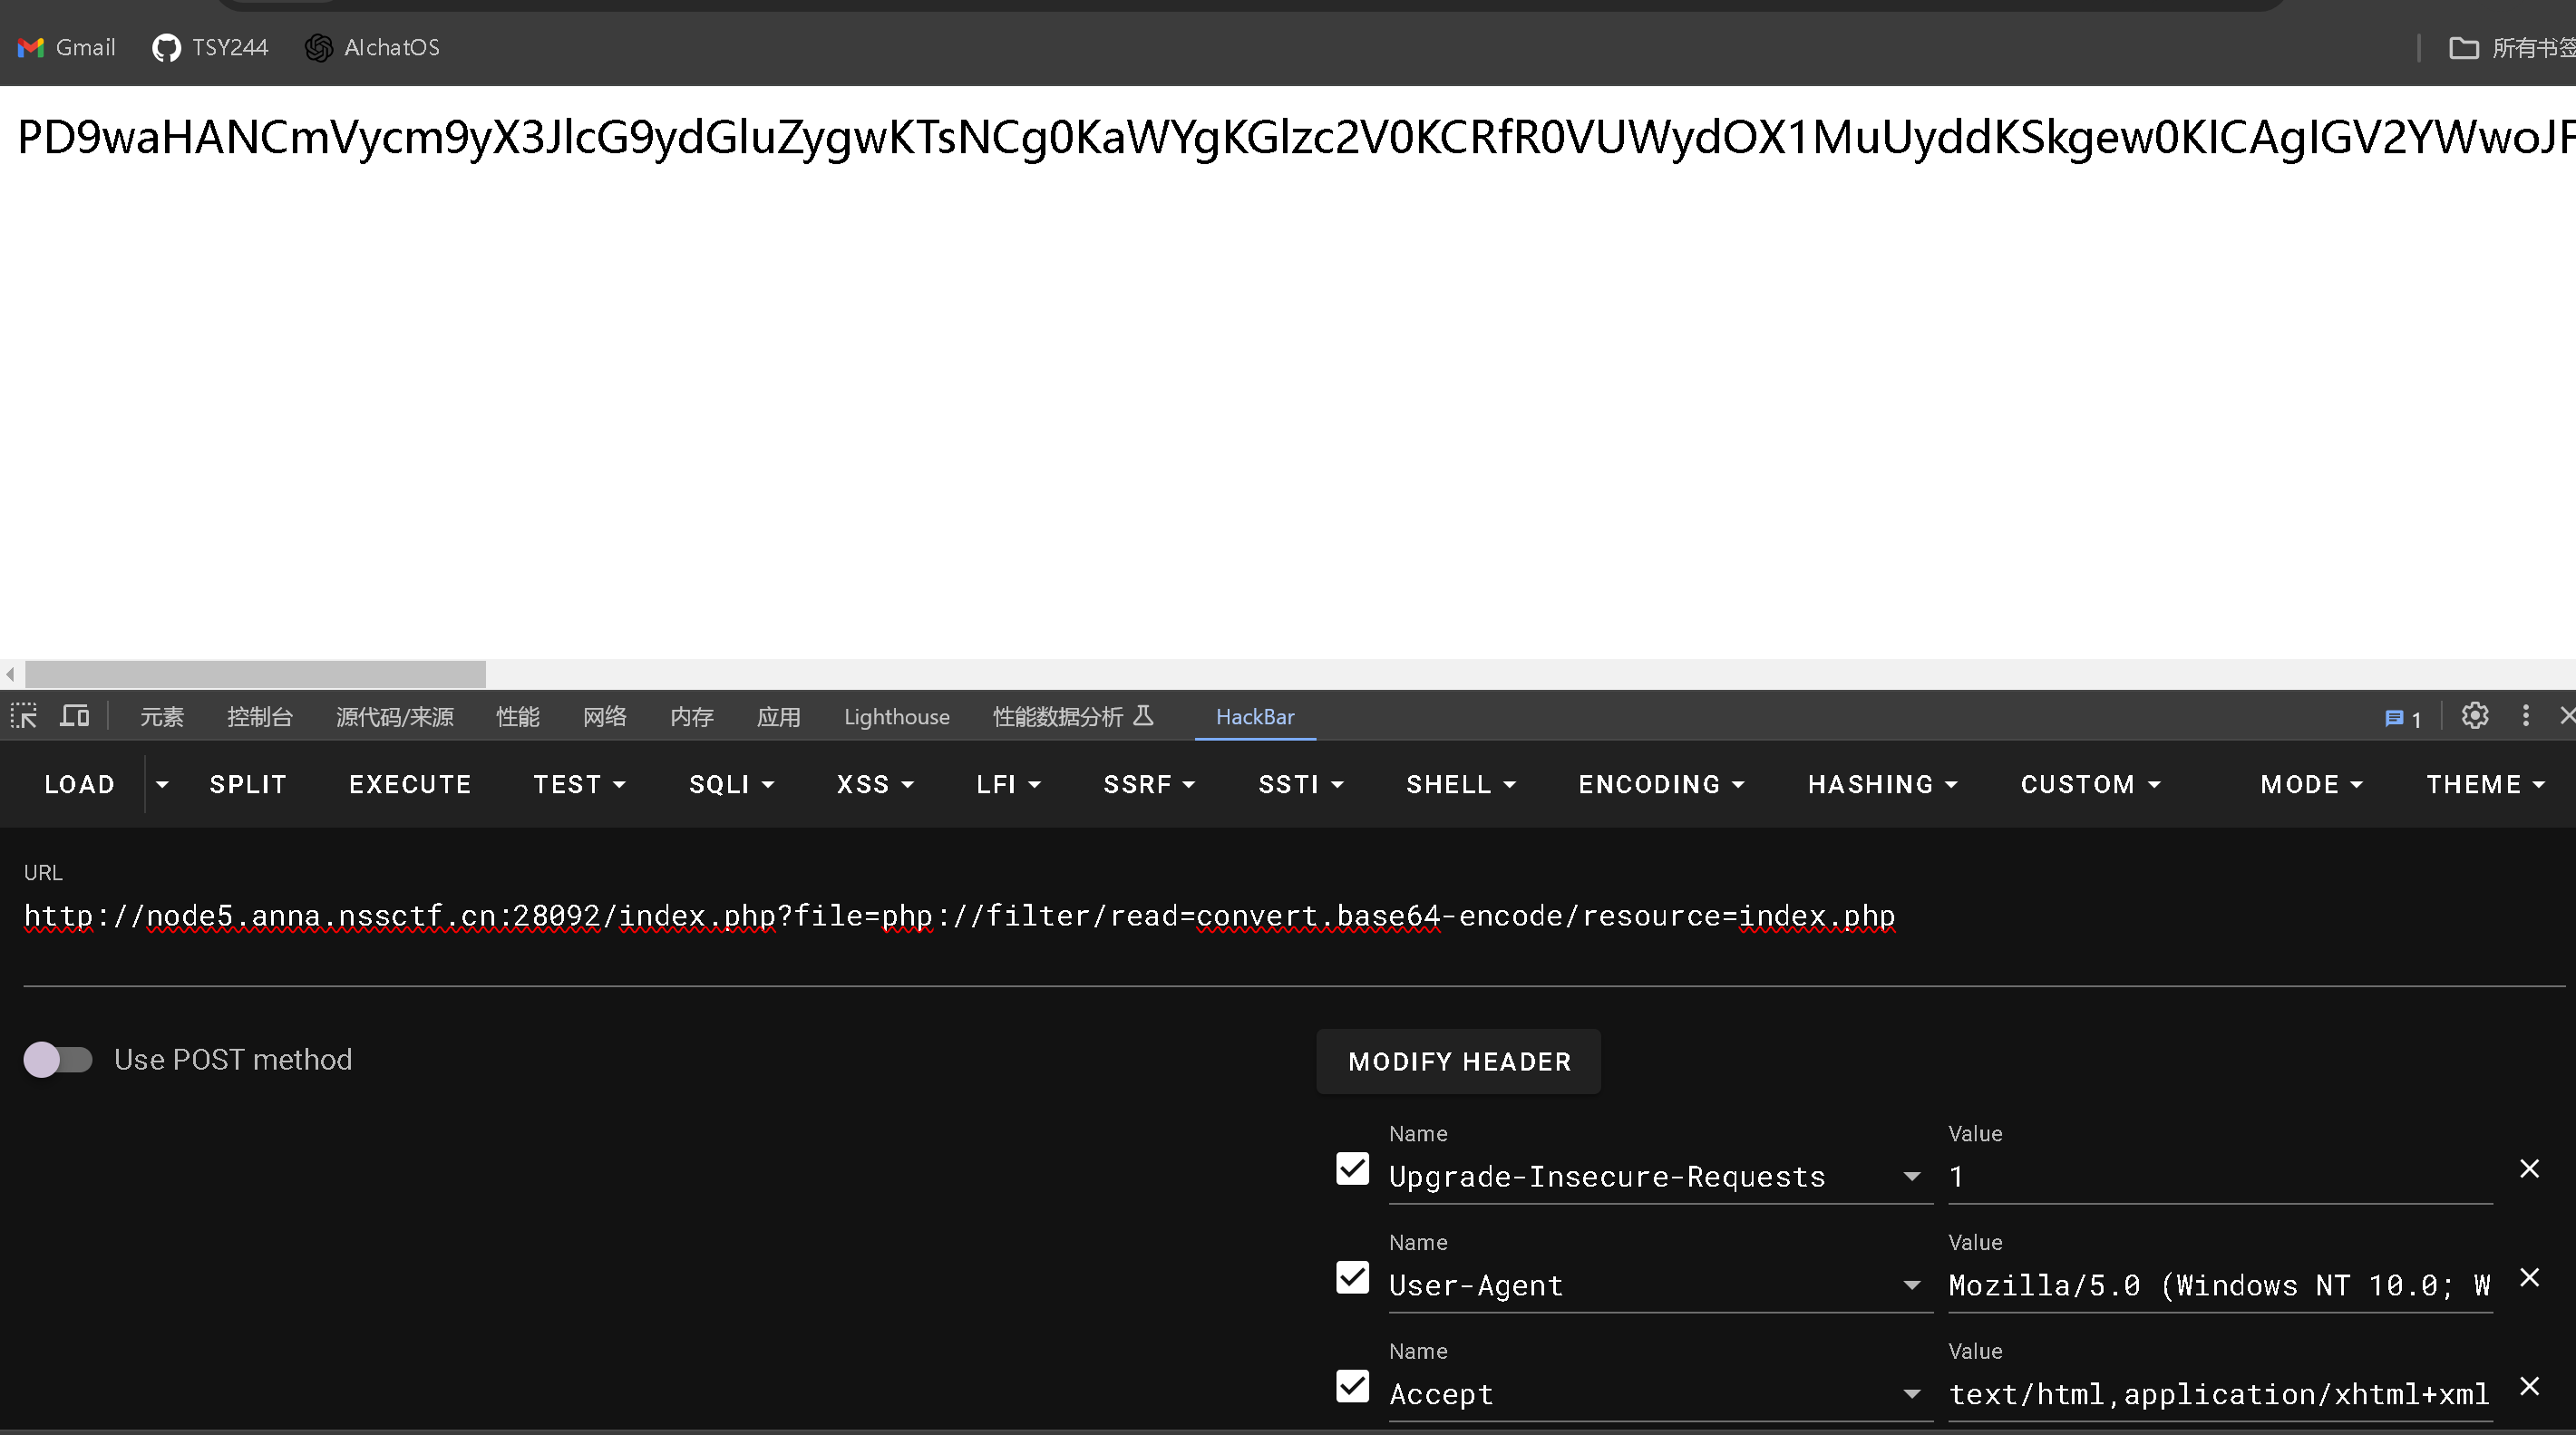This screenshot has width=2576, height=1435.
Task: Open DevTools settings gear icon
Action: tap(2475, 716)
